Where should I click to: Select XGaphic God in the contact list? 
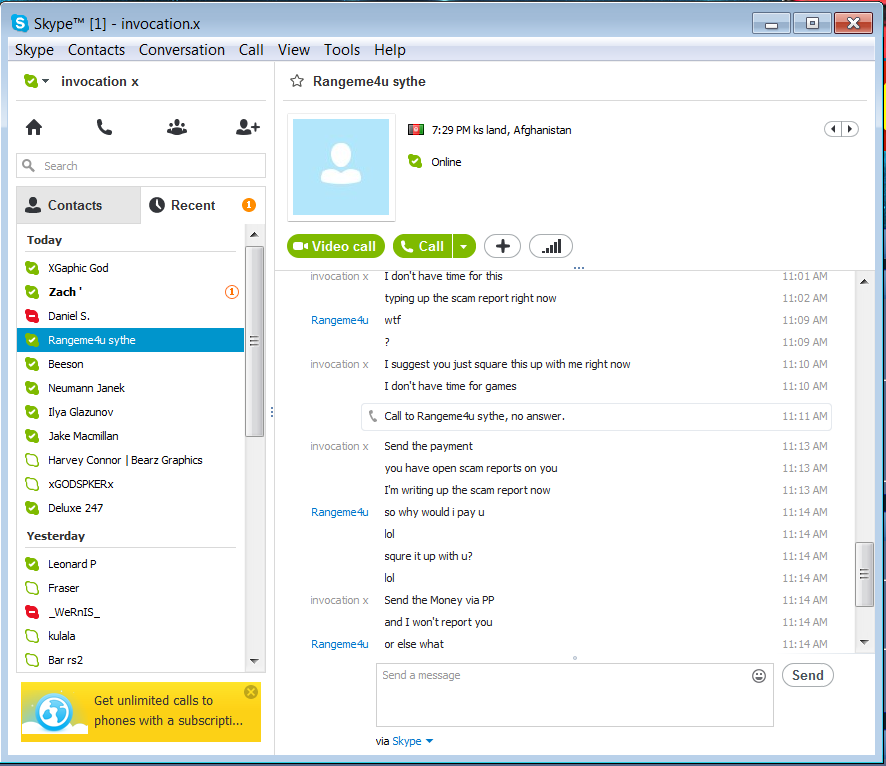pos(131,268)
